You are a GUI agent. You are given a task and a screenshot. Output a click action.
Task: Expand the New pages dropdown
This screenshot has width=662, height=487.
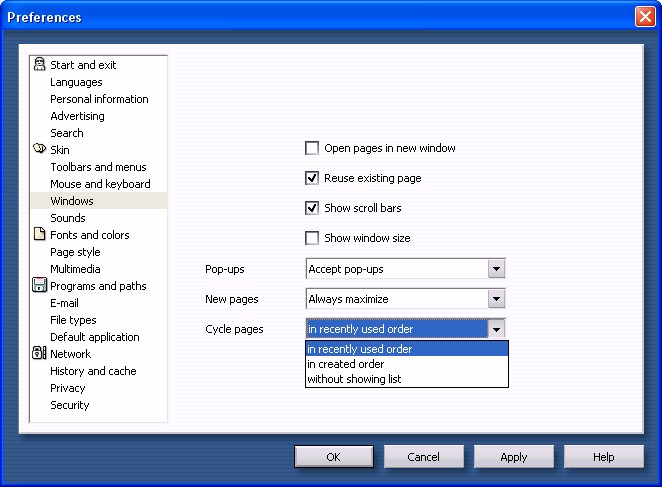pyautogui.click(x=496, y=299)
